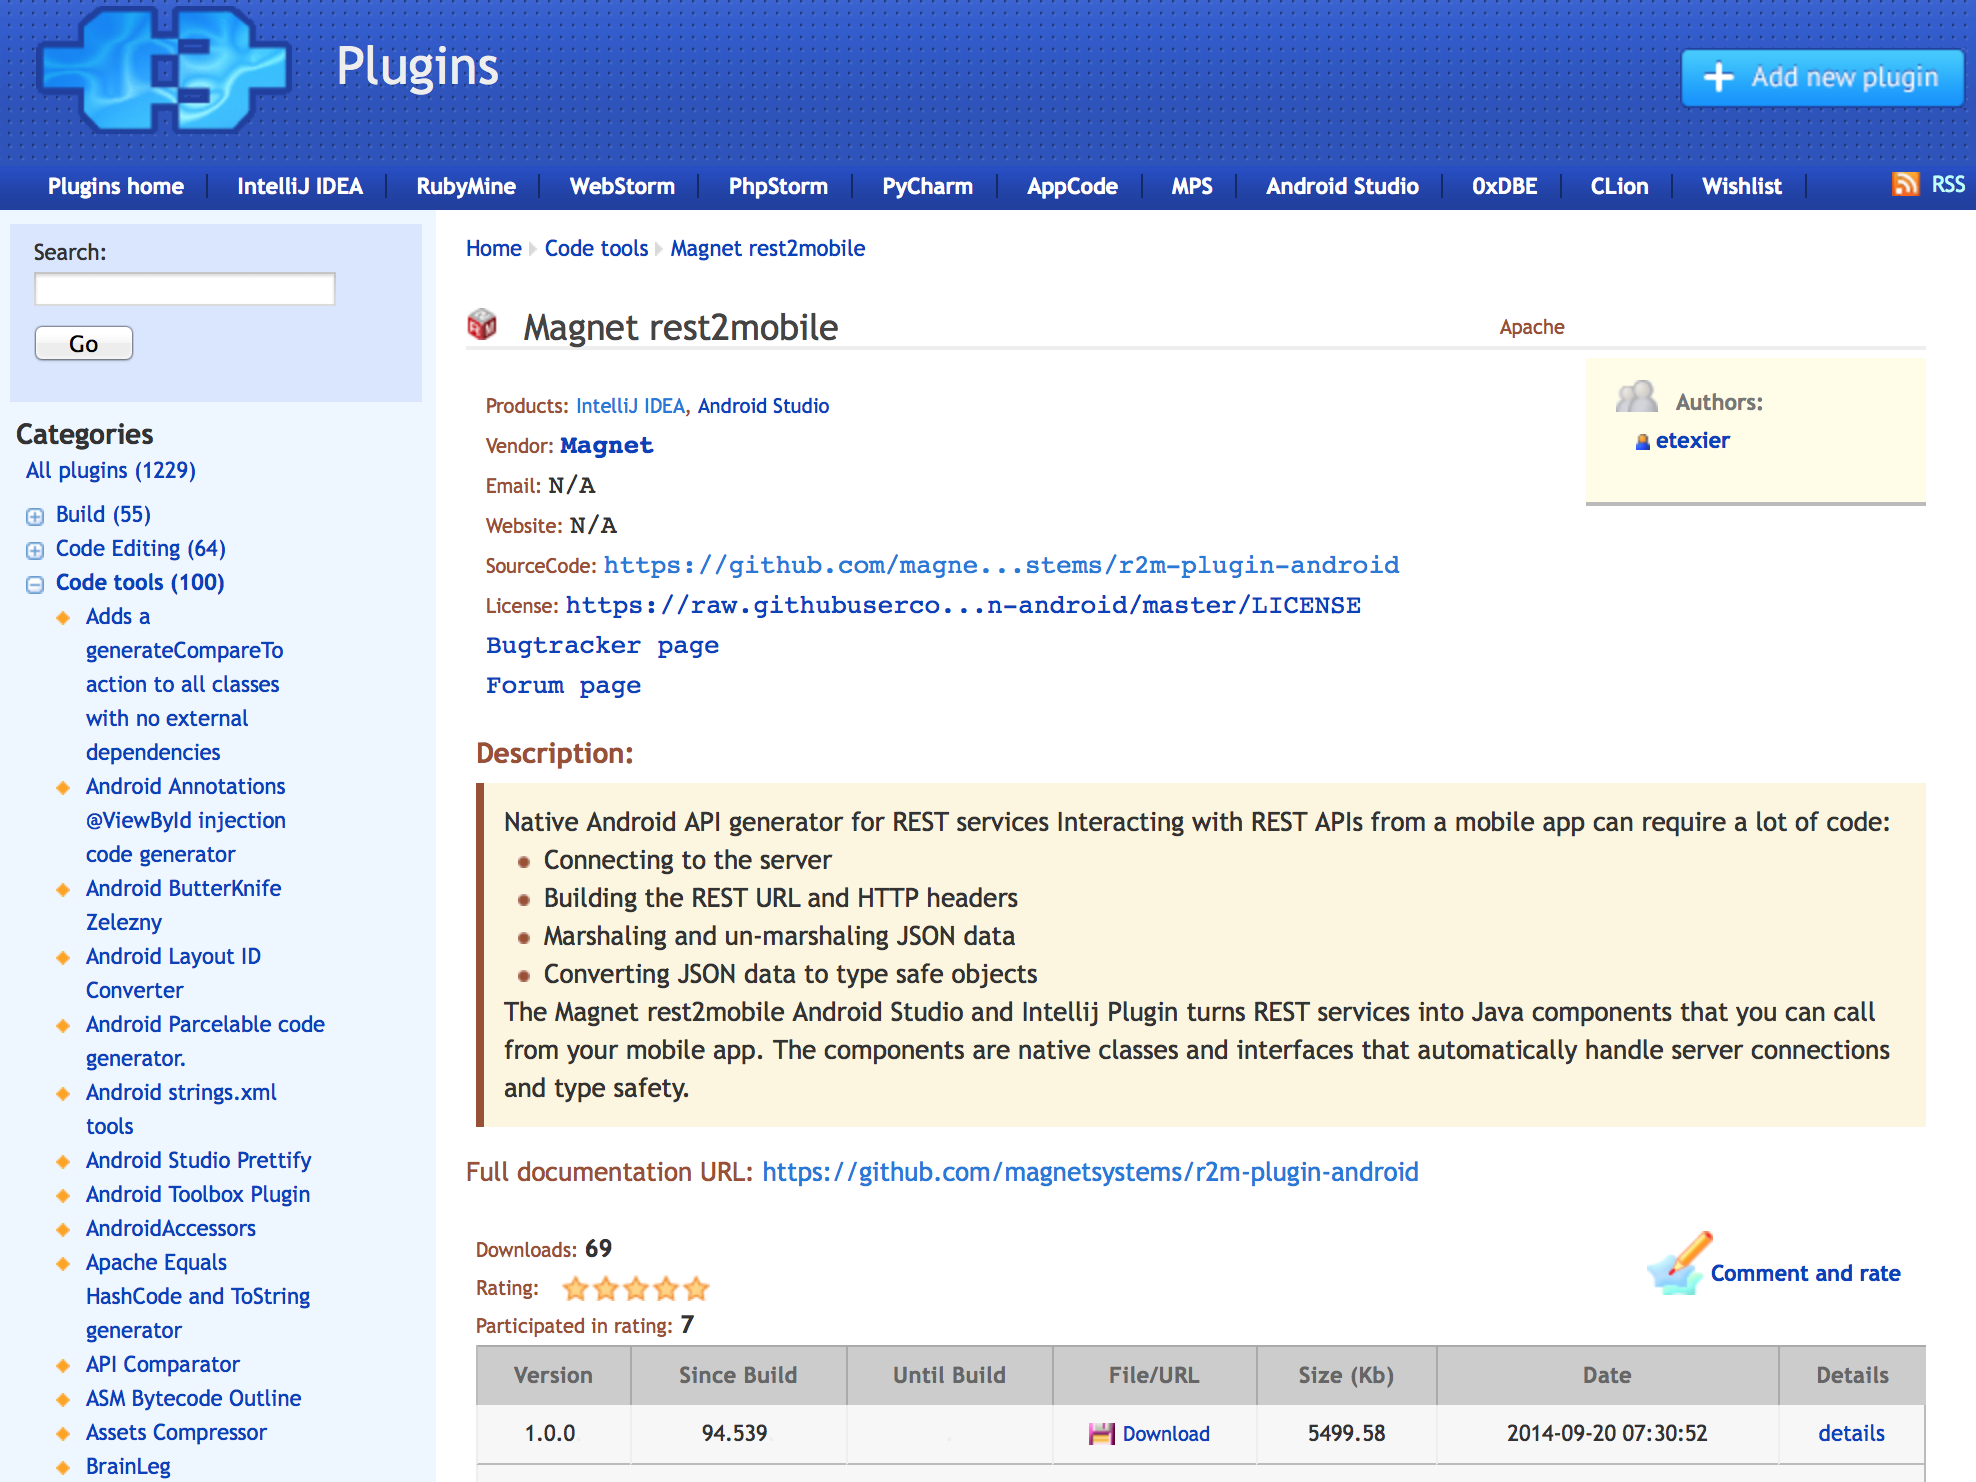Open Android Studio plugins tab

(1342, 186)
